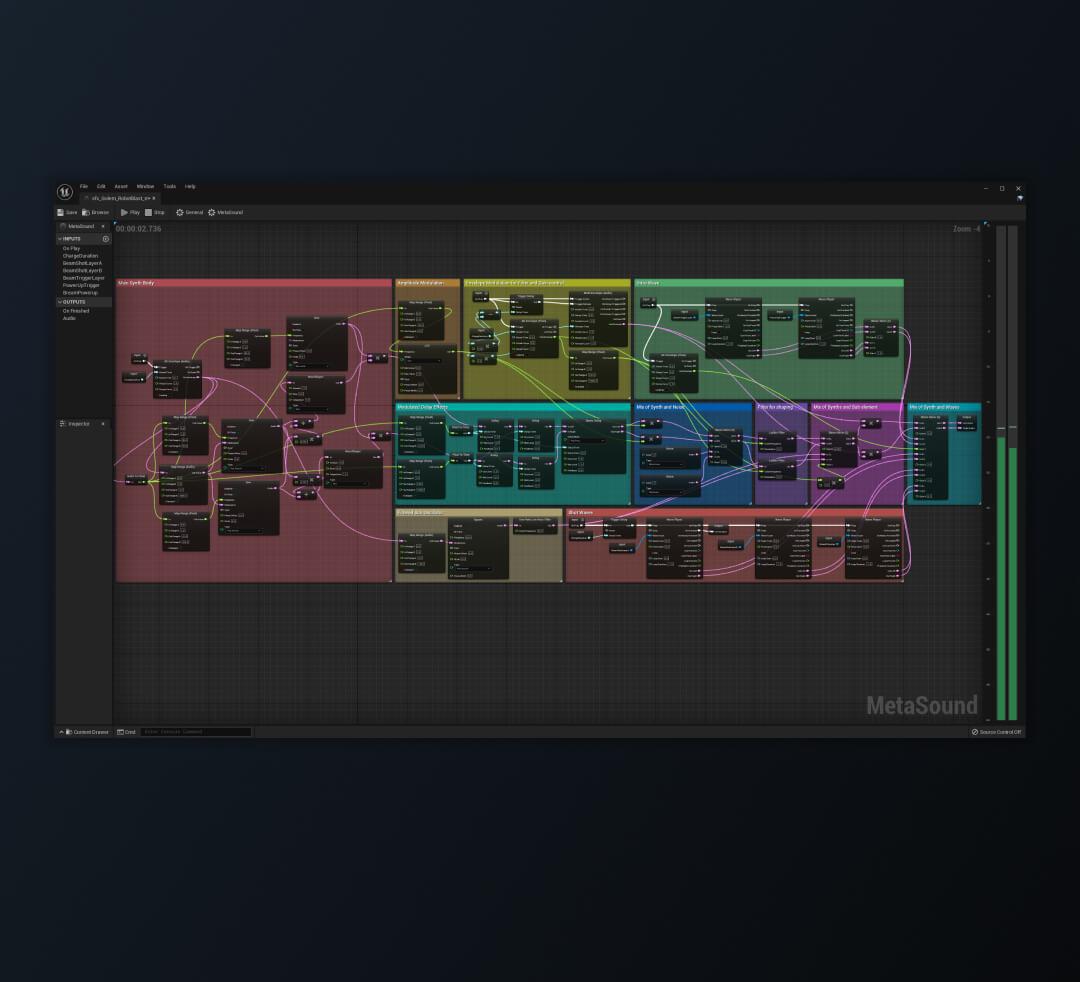Click the Cmd console icon
This screenshot has height=982, width=1080.
coord(121,732)
